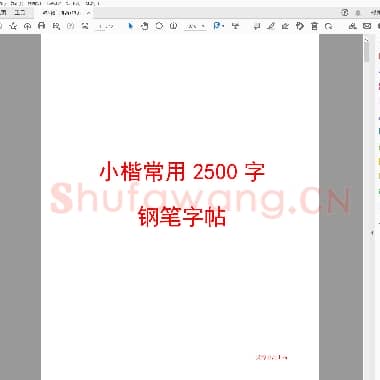Send file by the envelope email icon
380x380 pixels.
(367, 26)
